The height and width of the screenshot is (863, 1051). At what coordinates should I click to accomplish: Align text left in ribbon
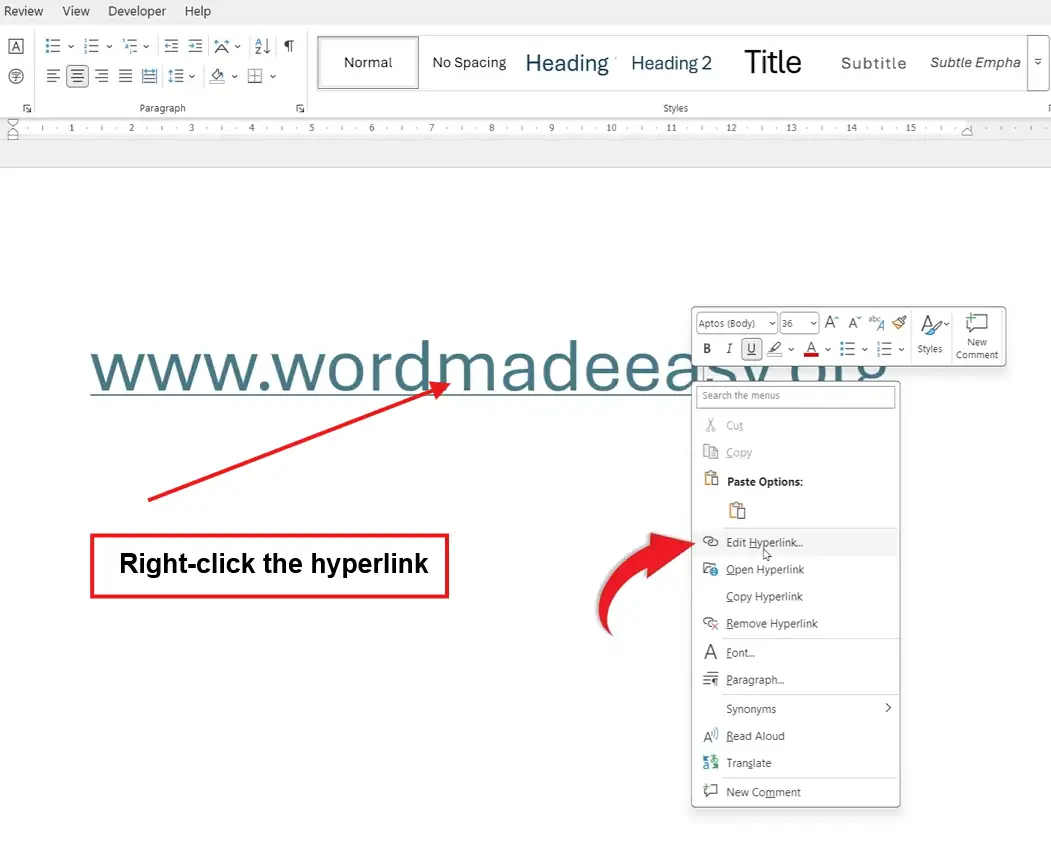53,76
